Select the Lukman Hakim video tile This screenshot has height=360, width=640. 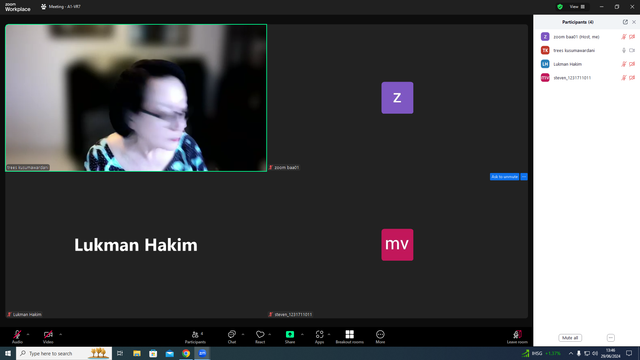136,245
